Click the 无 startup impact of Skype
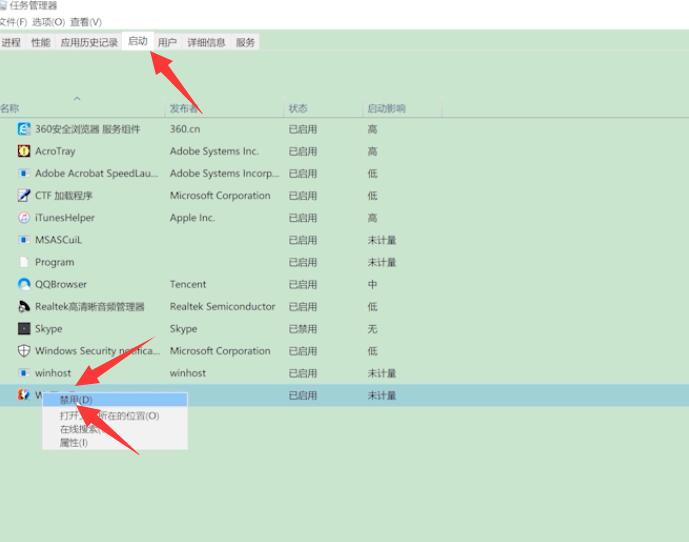This screenshot has width=689, height=542. tap(372, 329)
